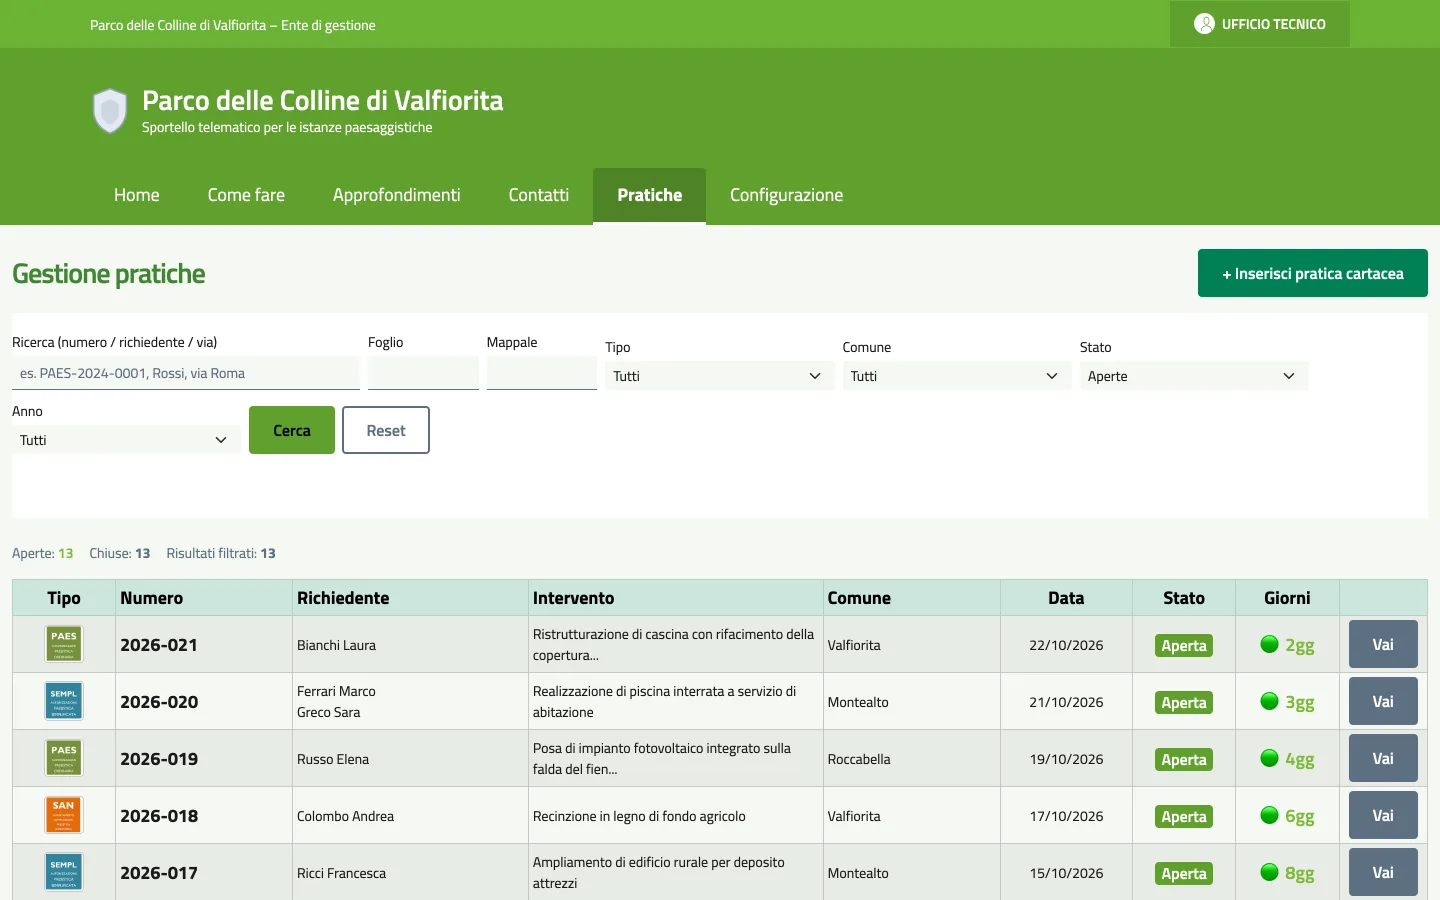Click the PAES type icon for 2026-021
Viewport: 1440px width, 900px height.
tap(64, 644)
